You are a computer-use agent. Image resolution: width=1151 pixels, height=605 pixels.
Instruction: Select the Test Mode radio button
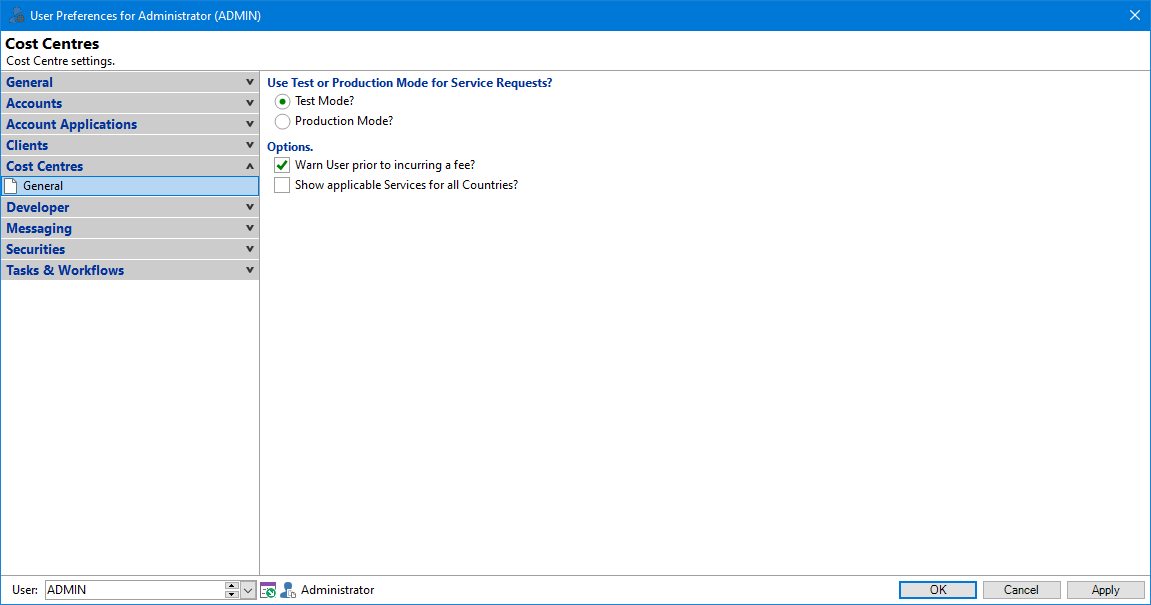pos(282,101)
